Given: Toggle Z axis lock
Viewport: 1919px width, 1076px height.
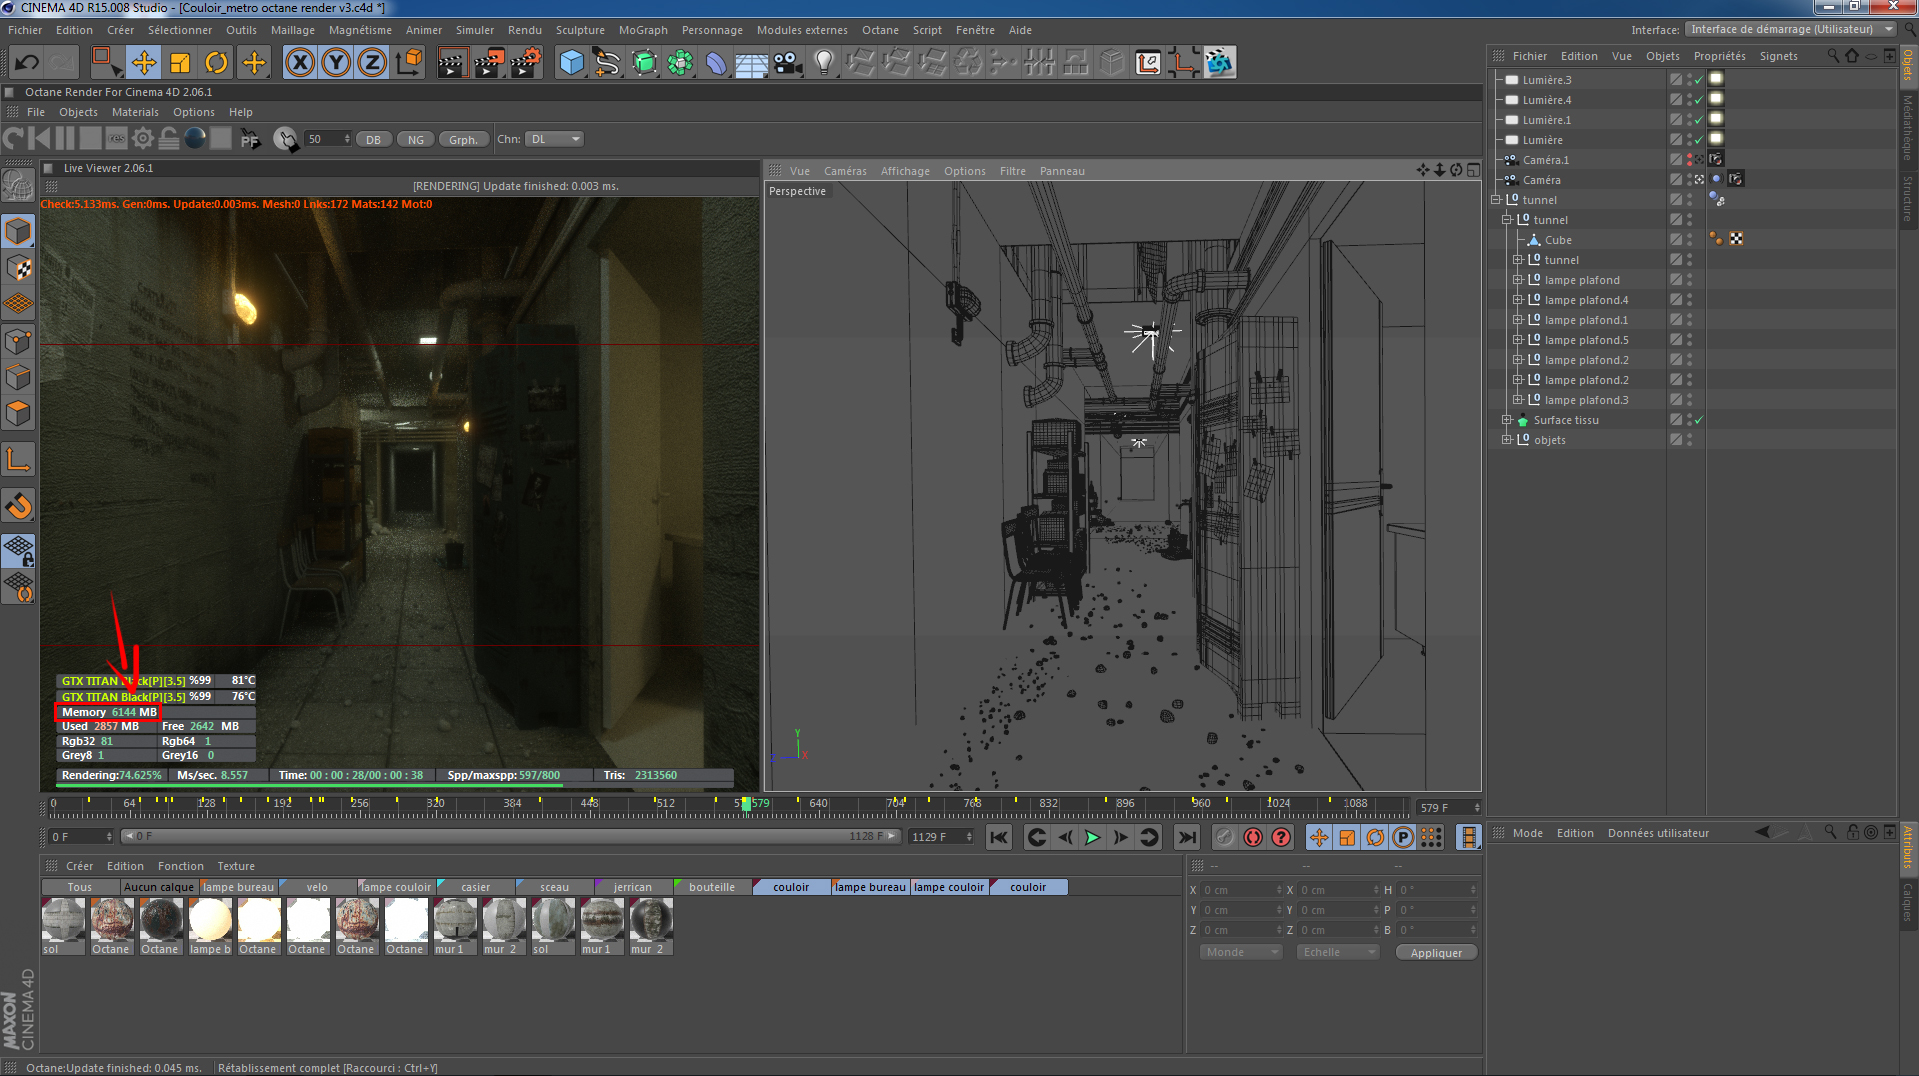Looking at the screenshot, I should click(372, 63).
